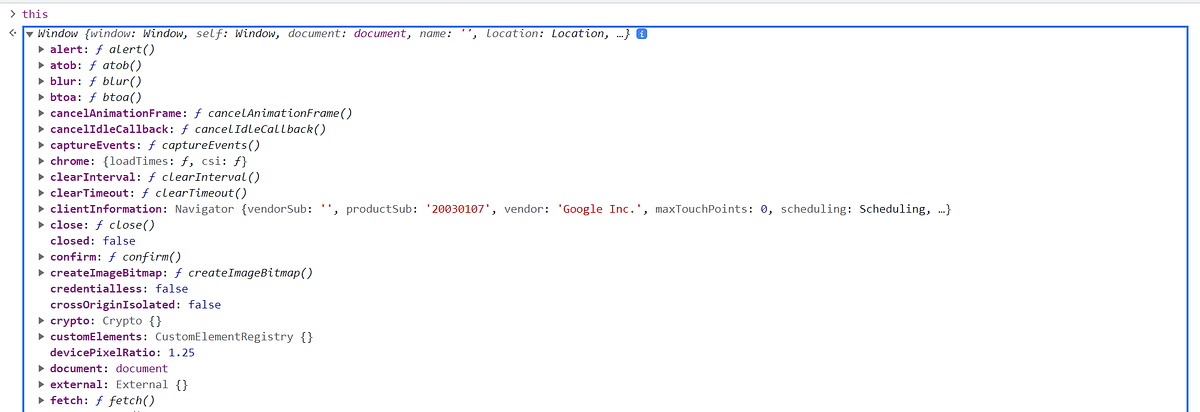Expand the cancelAnimationFrame entry
1200x412 pixels.
coord(41,113)
